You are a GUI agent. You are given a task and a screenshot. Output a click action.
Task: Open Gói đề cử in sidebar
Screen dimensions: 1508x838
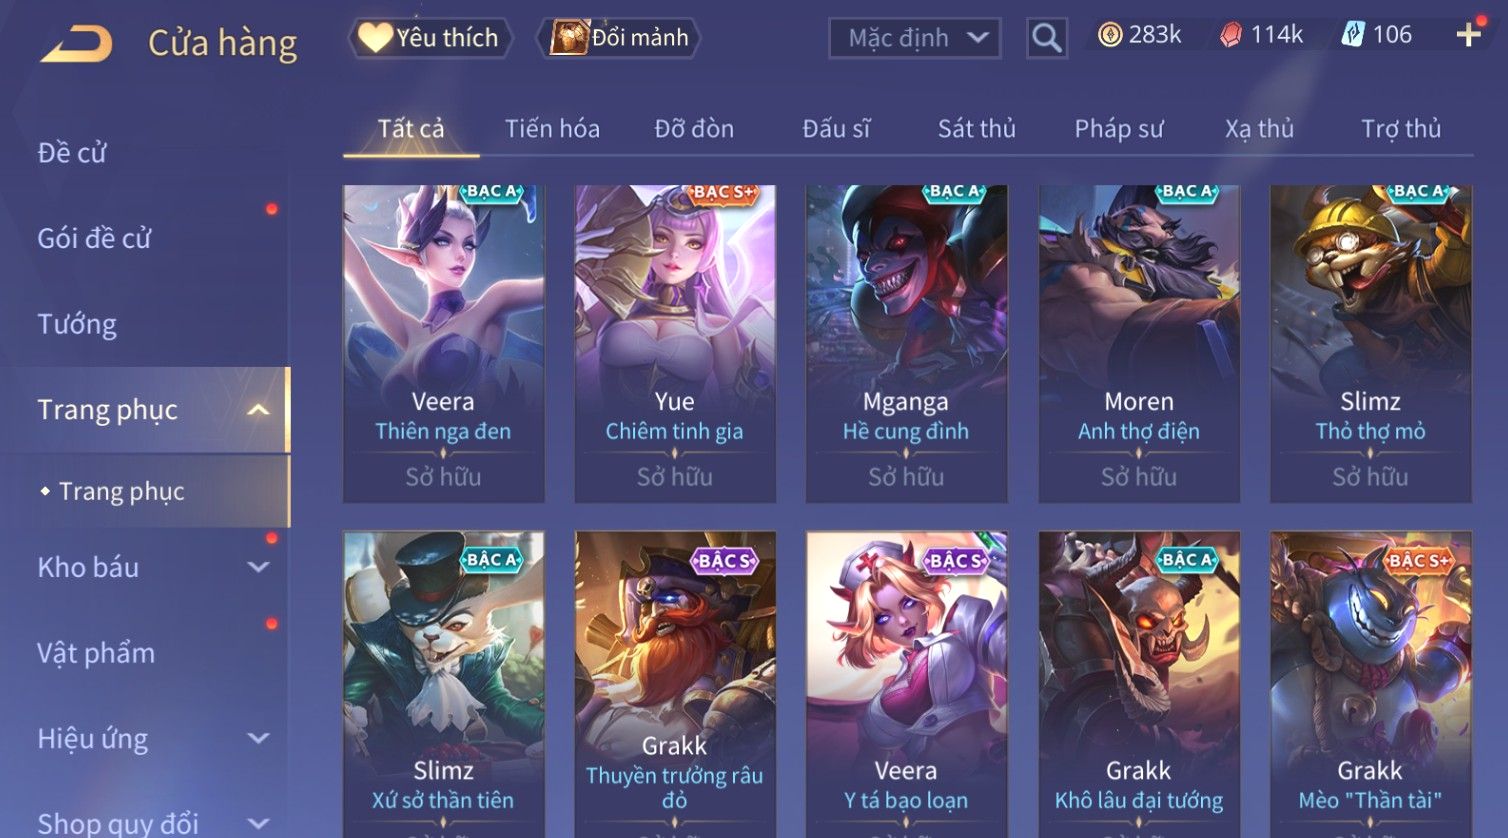coord(94,238)
